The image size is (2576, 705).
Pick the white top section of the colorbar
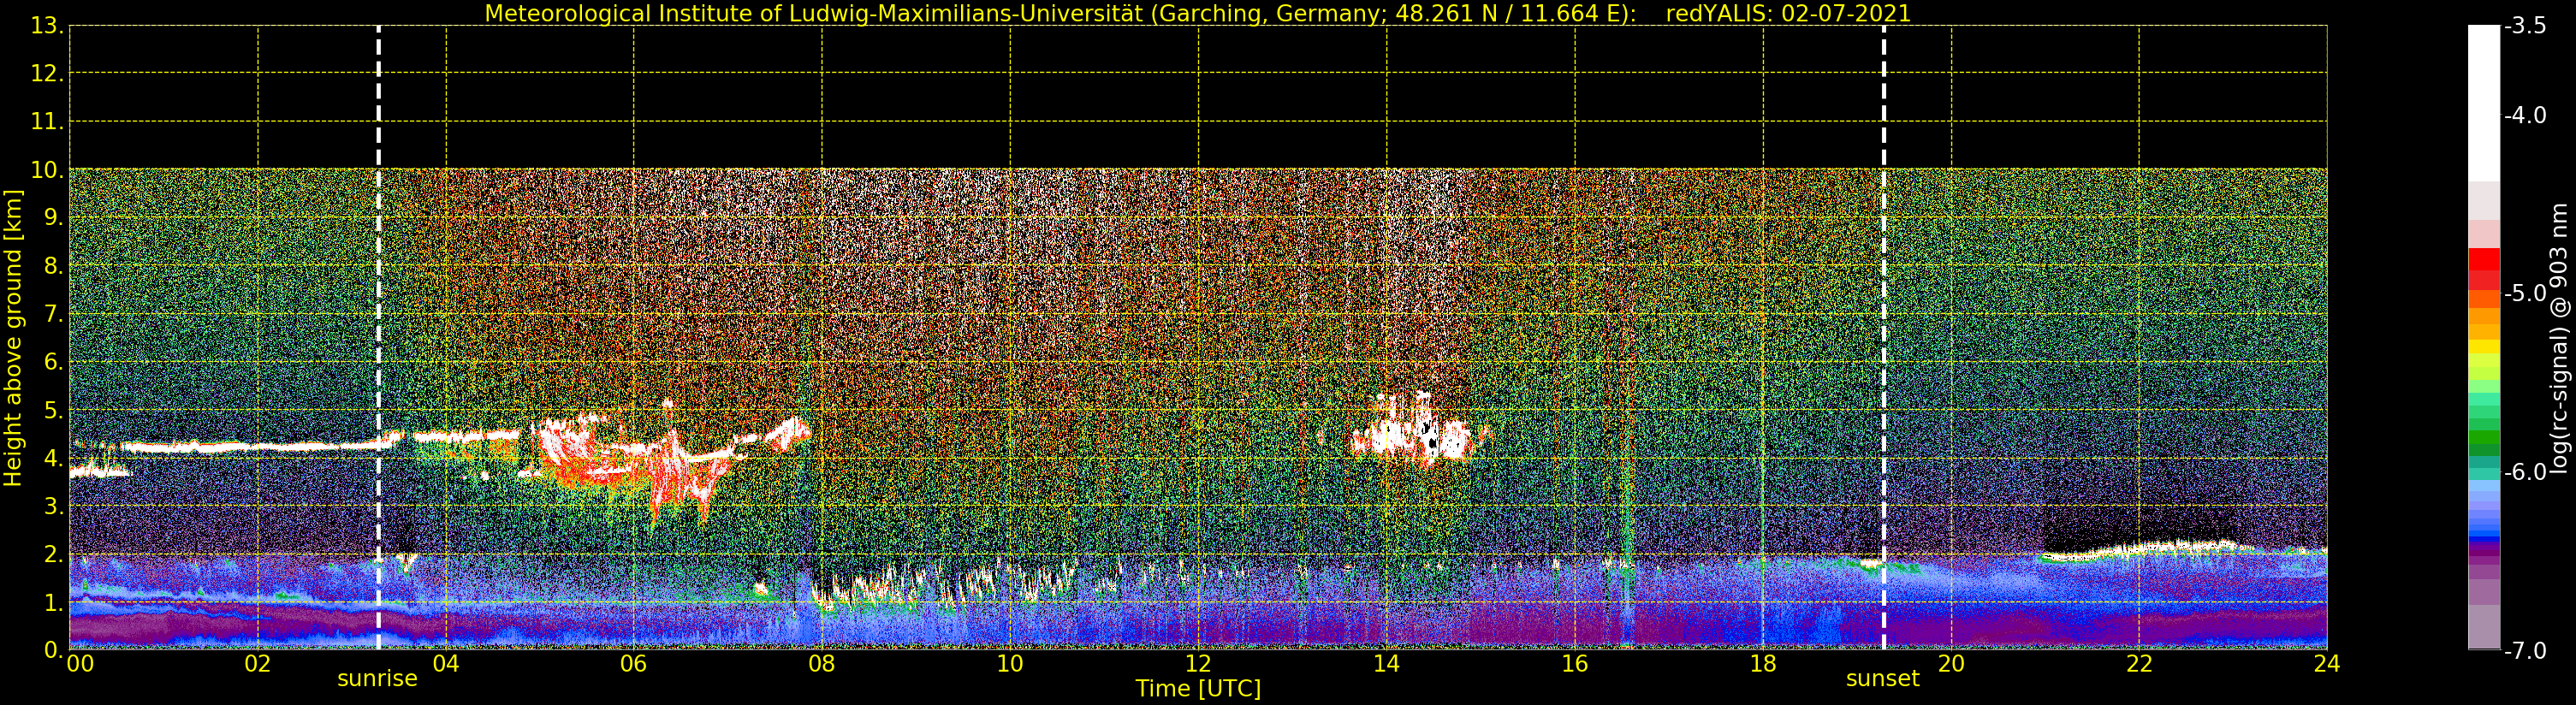[2484, 103]
